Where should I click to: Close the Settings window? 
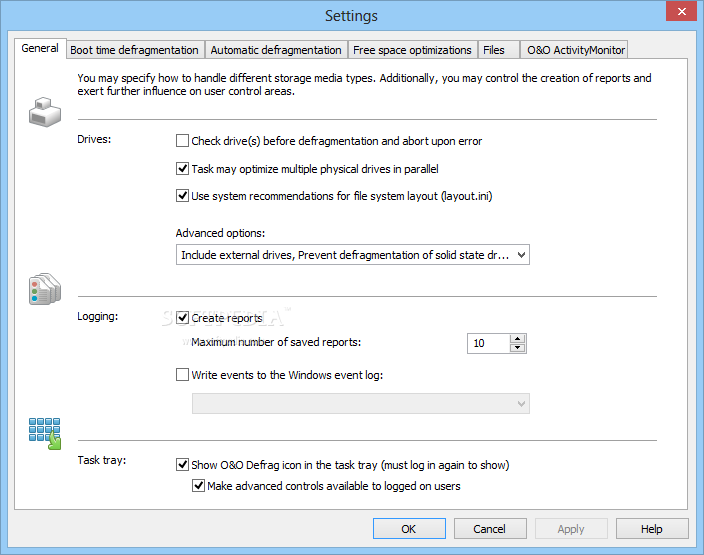(x=681, y=11)
